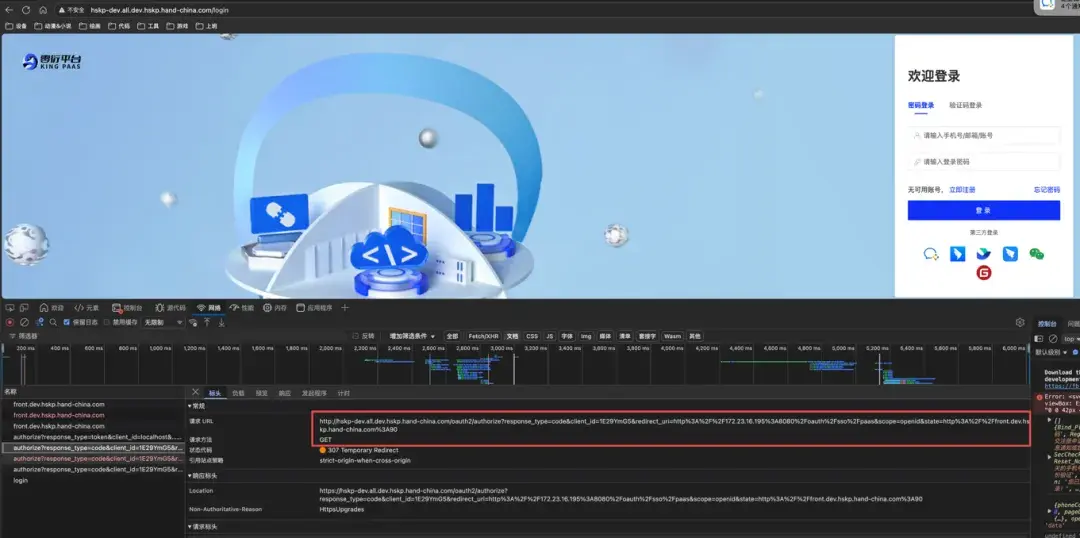Close the request details pane
Image resolution: width=1080 pixels, height=538 pixels.
click(x=195, y=394)
